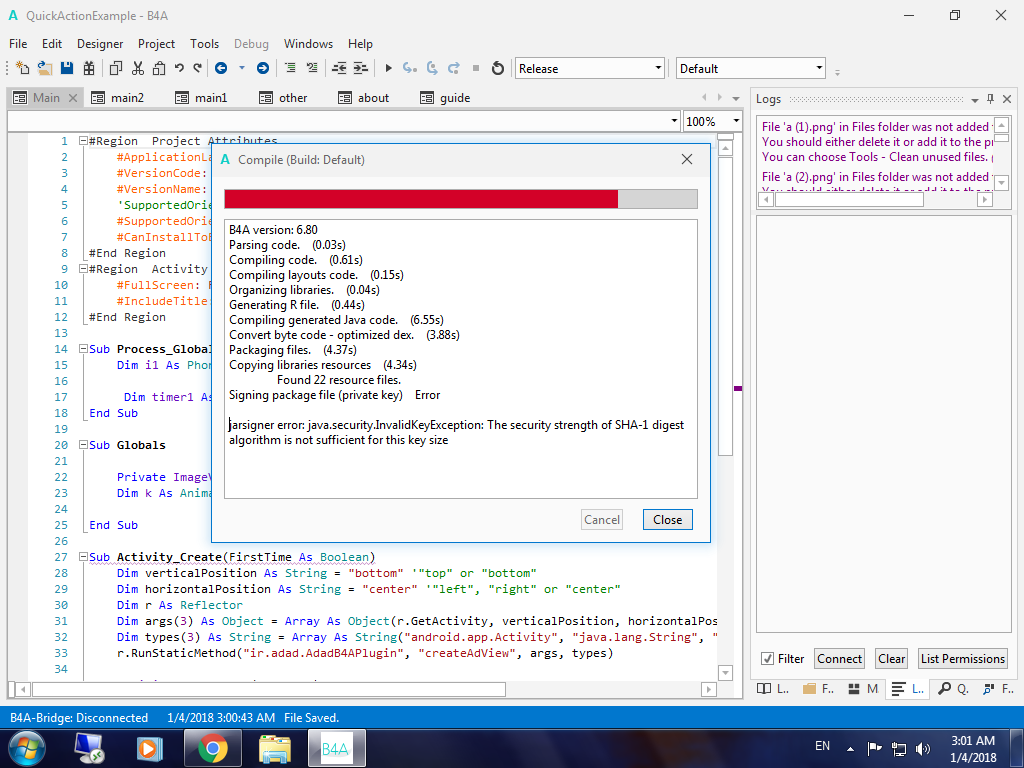Image resolution: width=1024 pixels, height=768 pixels.
Task: Collapse the Project Attributes region
Action: pos(81,141)
